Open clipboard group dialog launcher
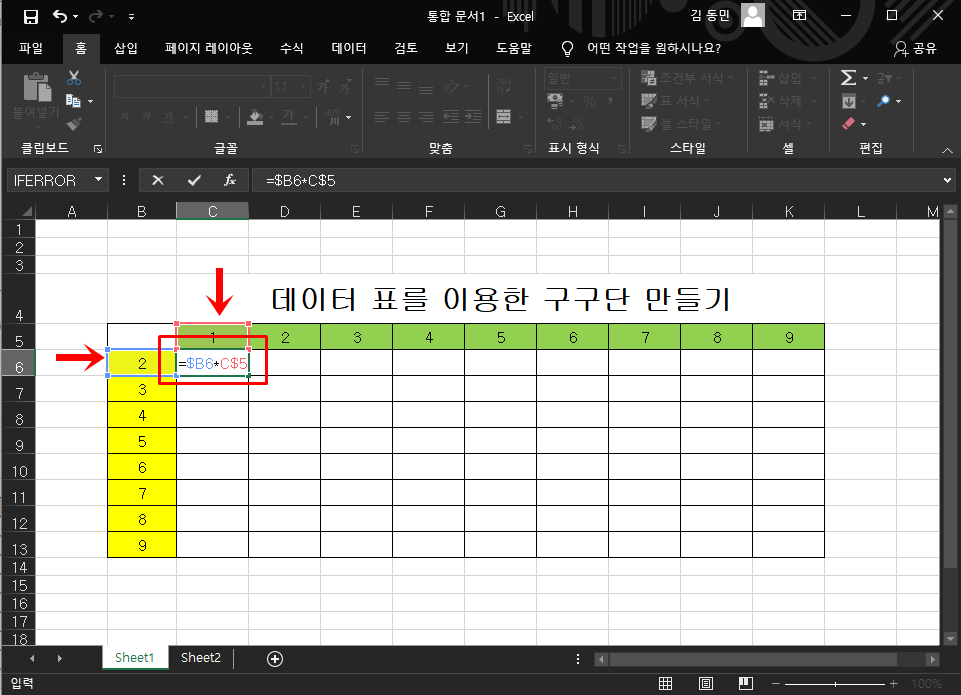The width and height of the screenshot is (961, 695). coord(97,149)
